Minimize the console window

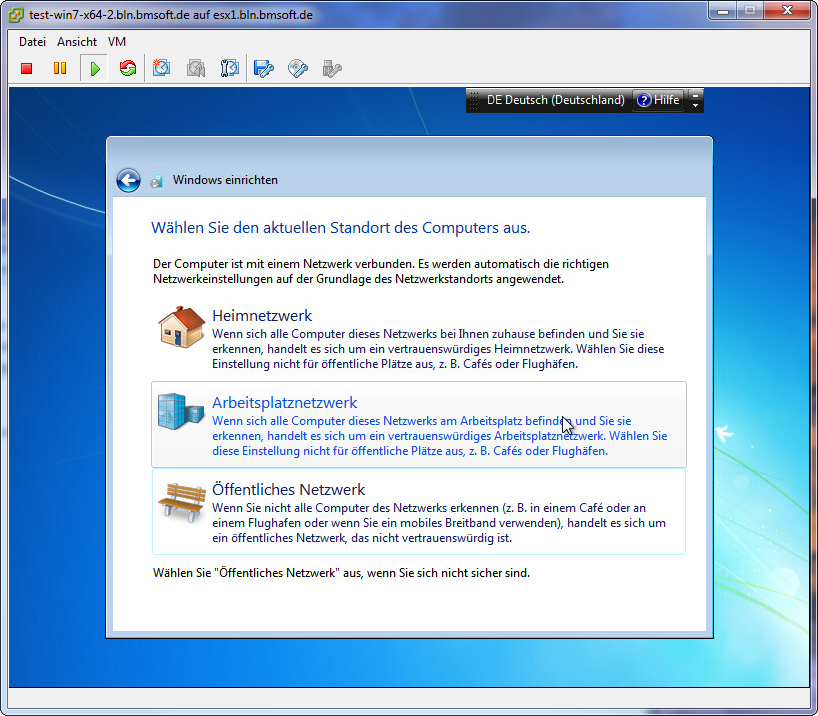[x=723, y=10]
